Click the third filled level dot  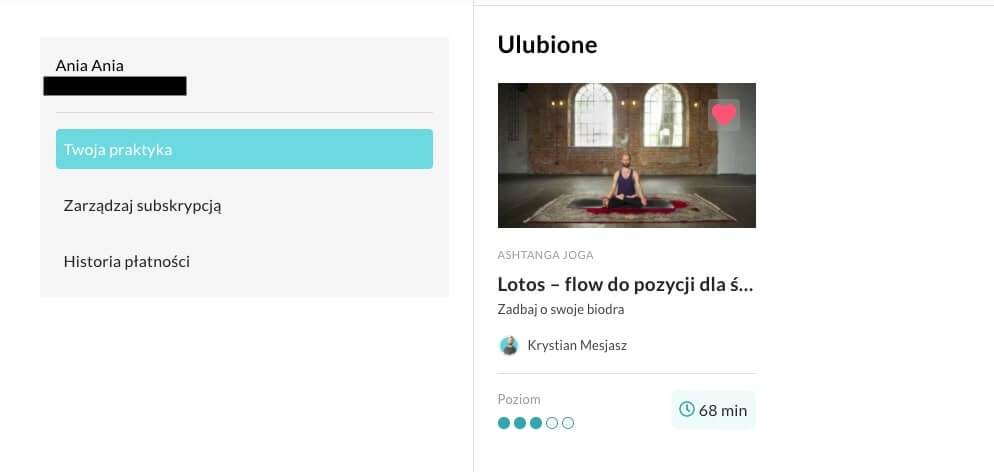pos(536,423)
